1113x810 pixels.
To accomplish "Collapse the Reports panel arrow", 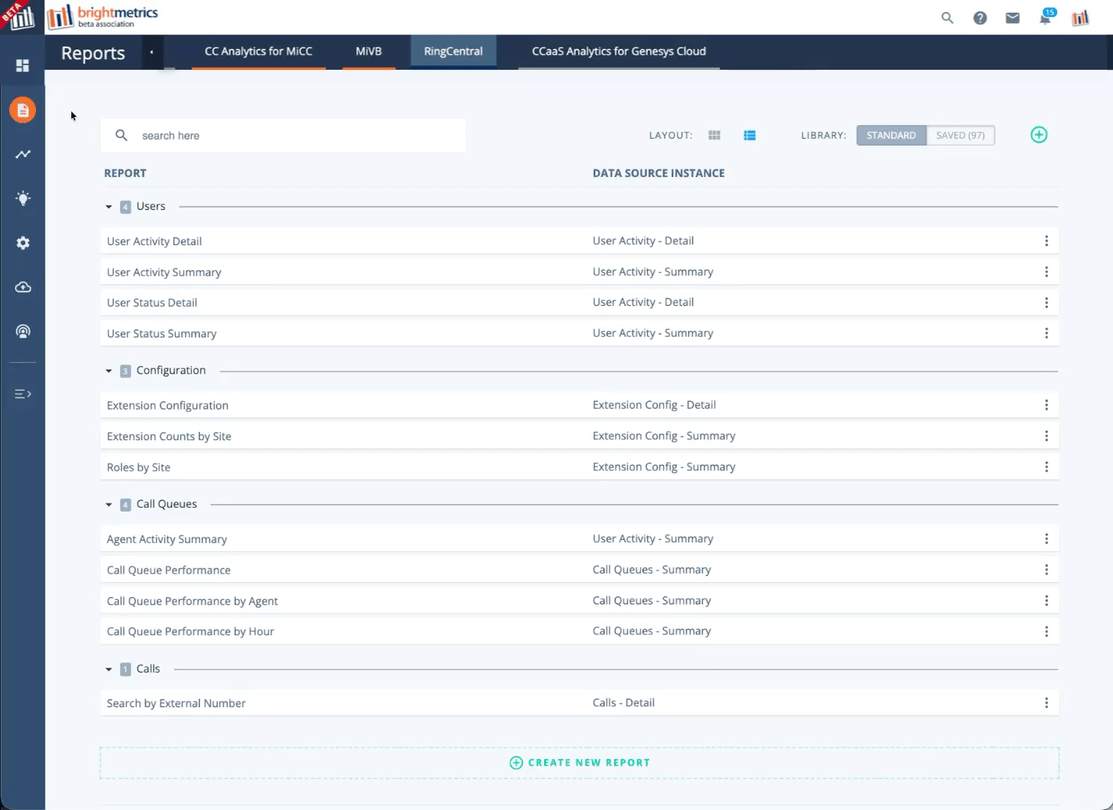I will pos(151,52).
